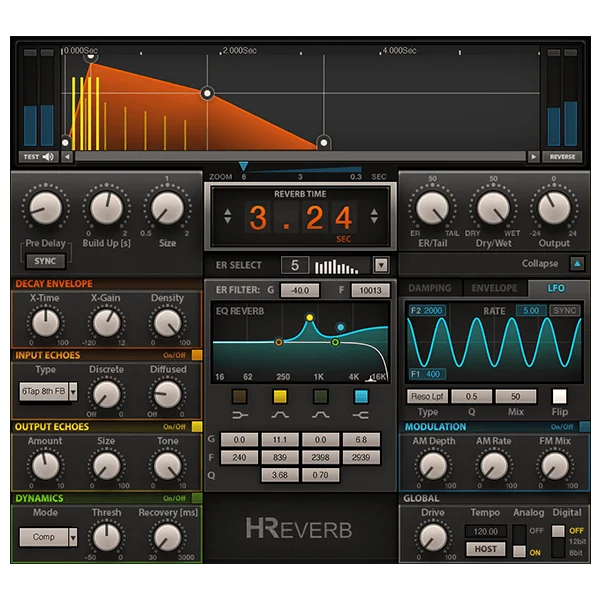
Task: Toggle Output Echoes On/Off yellow switch
Action: click(197, 426)
